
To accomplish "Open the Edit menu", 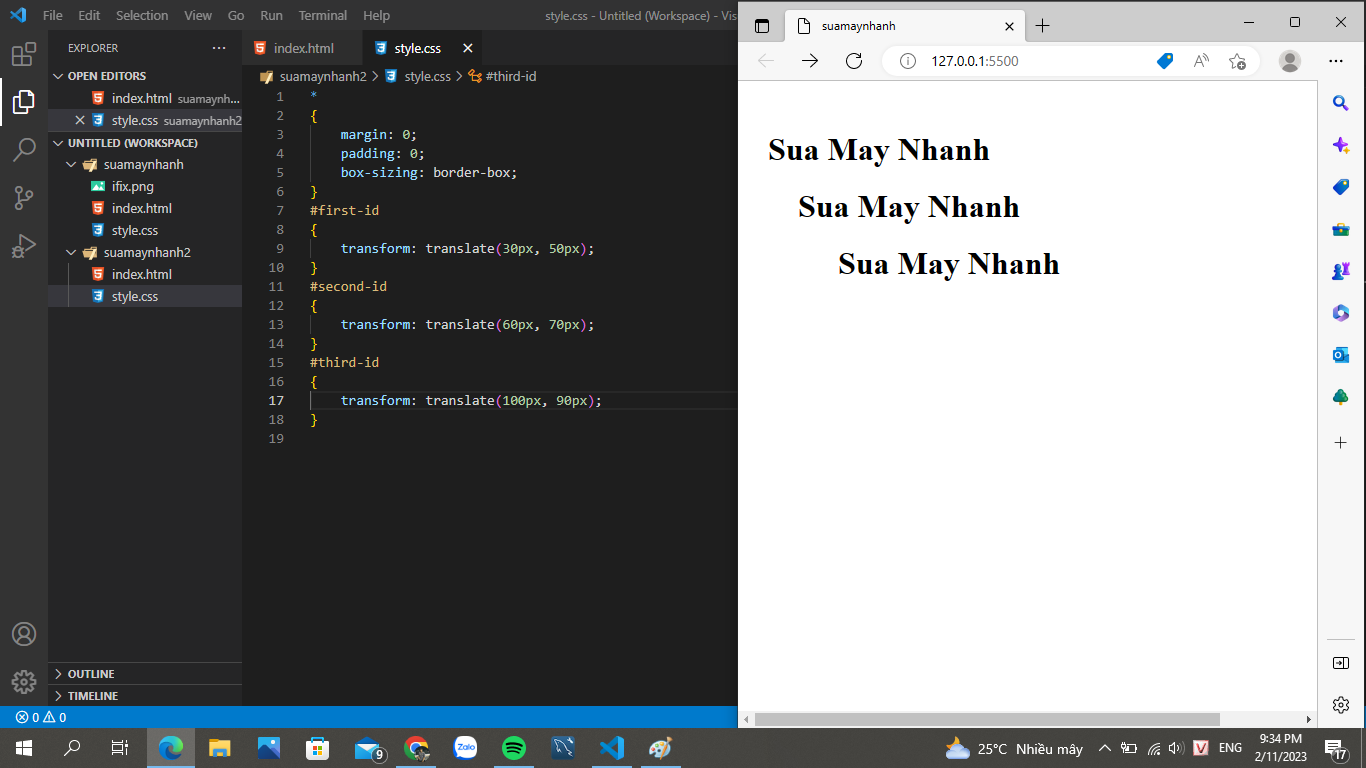I will 89,16.
